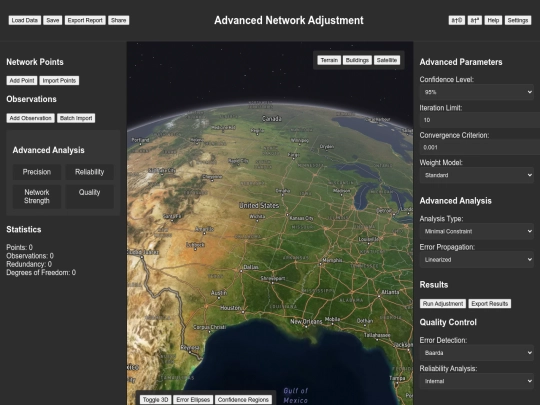This screenshot has height=405, width=540.
Task: Click the Iteration Limit input field
Action: (479, 120)
